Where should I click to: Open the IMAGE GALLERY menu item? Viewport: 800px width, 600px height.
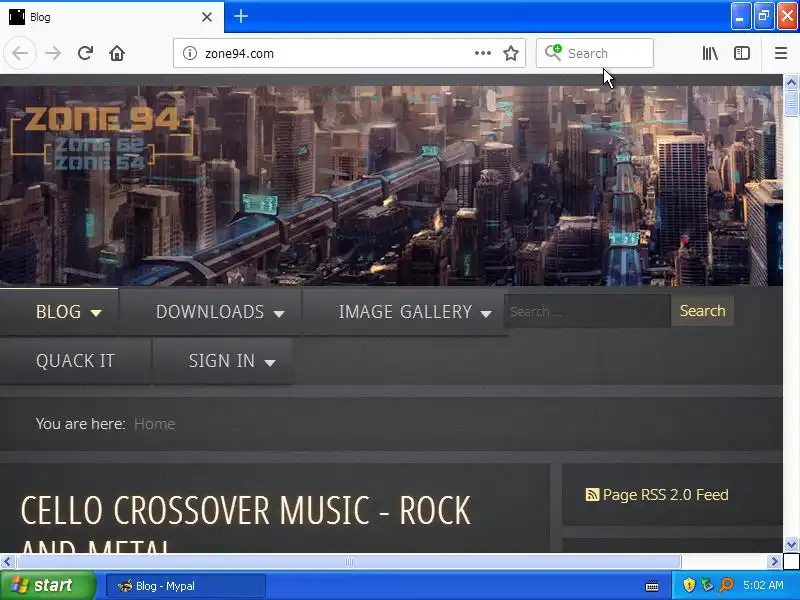[x=405, y=312]
